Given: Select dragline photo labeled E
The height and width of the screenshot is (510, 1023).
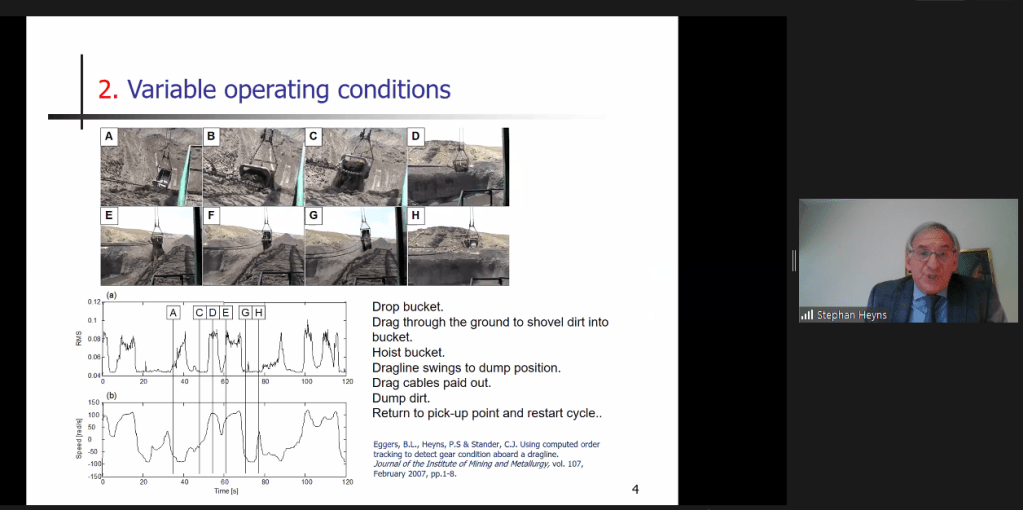Looking at the screenshot, I should point(151,246).
